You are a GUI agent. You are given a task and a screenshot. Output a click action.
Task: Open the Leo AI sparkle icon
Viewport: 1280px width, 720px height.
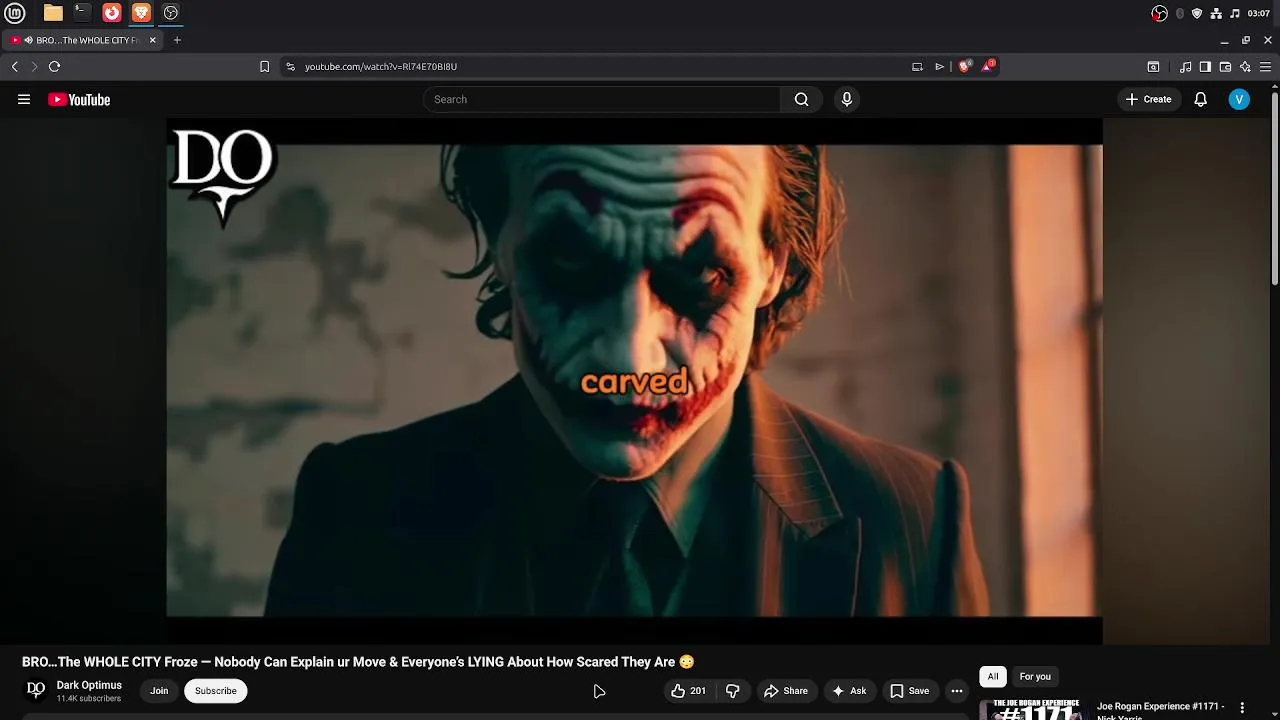(x=1245, y=66)
